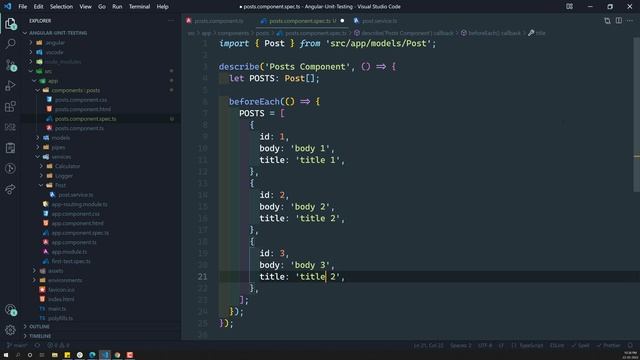Open the Search view in activity bar
The width and height of the screenshot is (640, 360).
pyautogui.click(x=11, y=44)
